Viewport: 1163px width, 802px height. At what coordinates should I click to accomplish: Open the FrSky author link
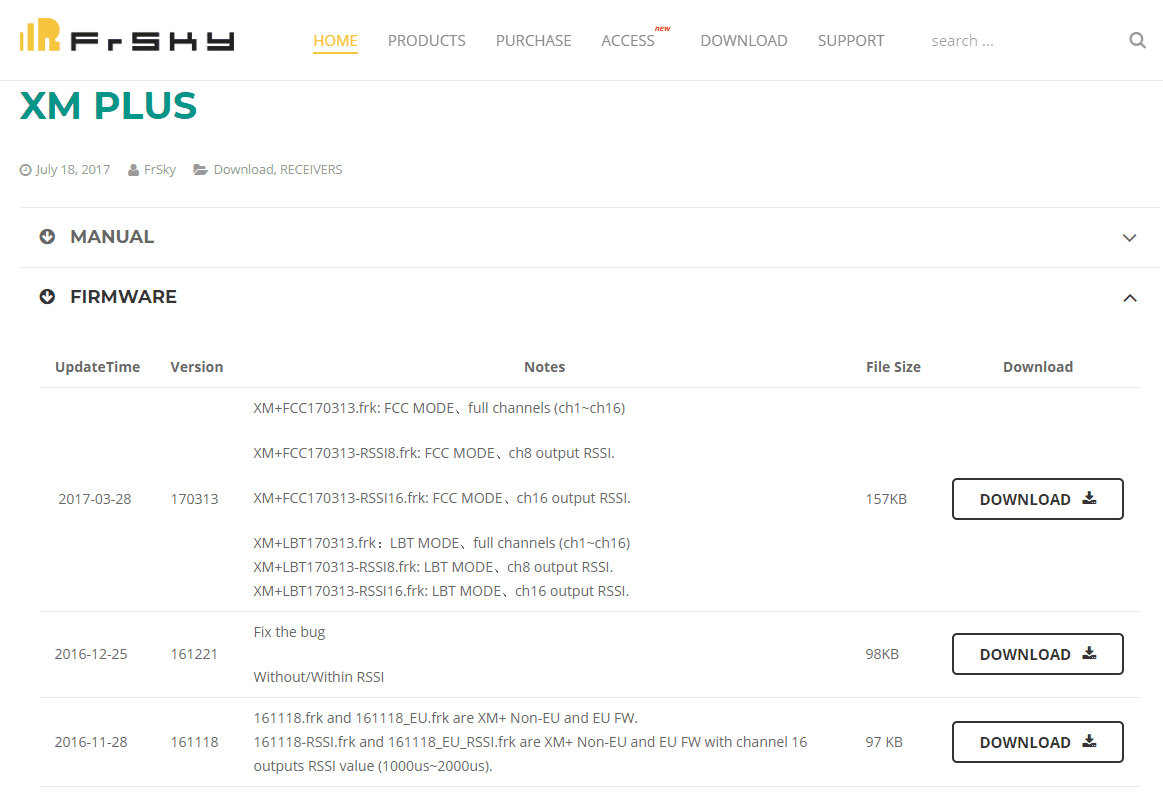159,170
